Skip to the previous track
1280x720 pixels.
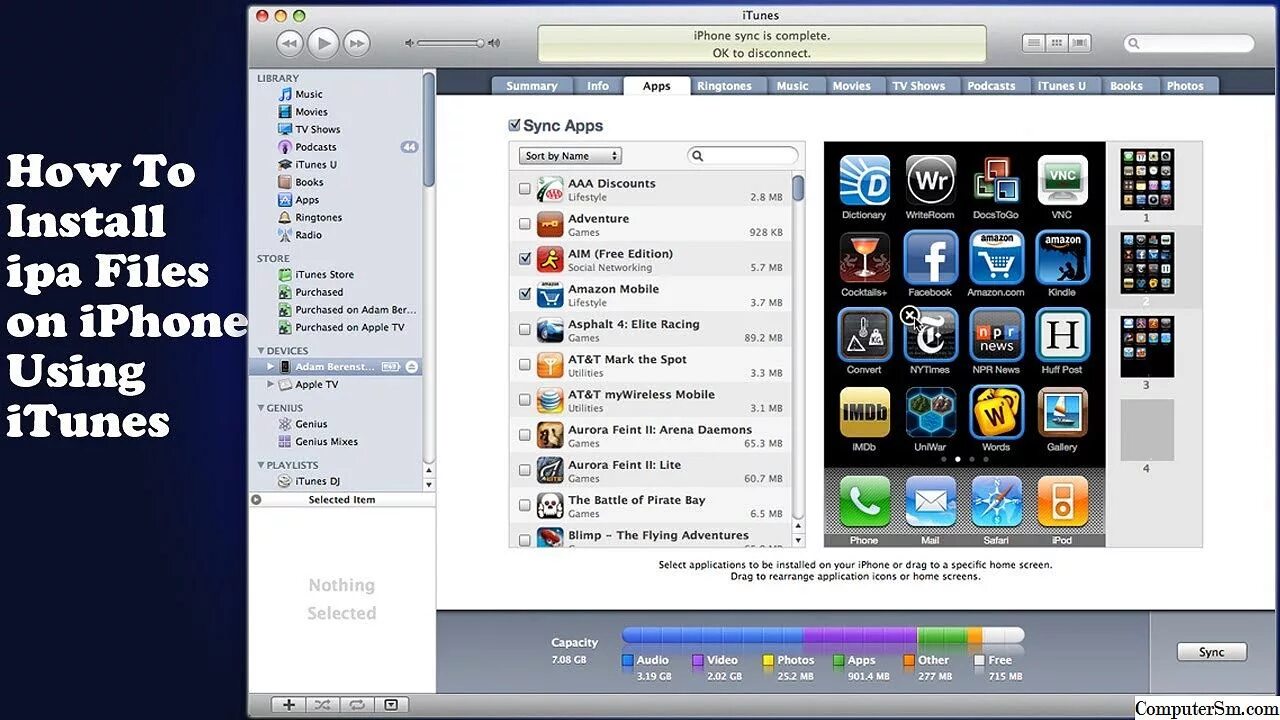(290, 43)
